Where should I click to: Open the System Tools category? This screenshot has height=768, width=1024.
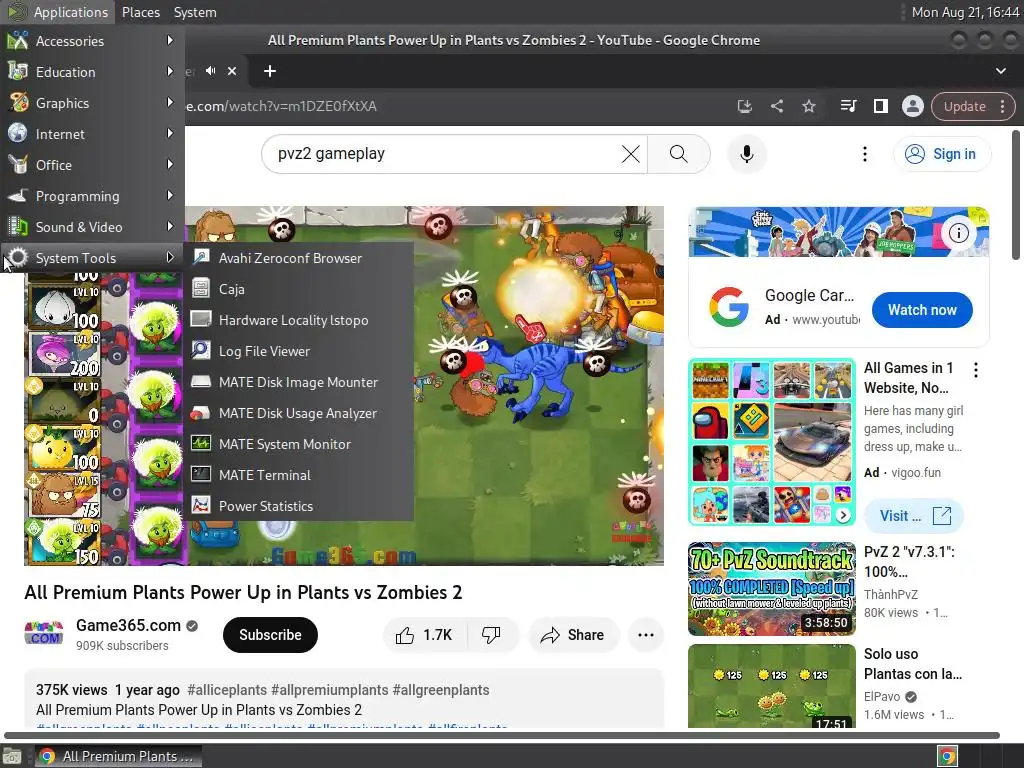pos(92,258)
